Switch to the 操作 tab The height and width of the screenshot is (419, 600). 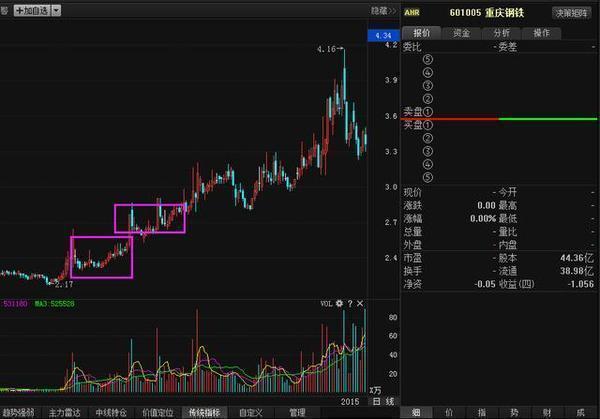[541, 33]
